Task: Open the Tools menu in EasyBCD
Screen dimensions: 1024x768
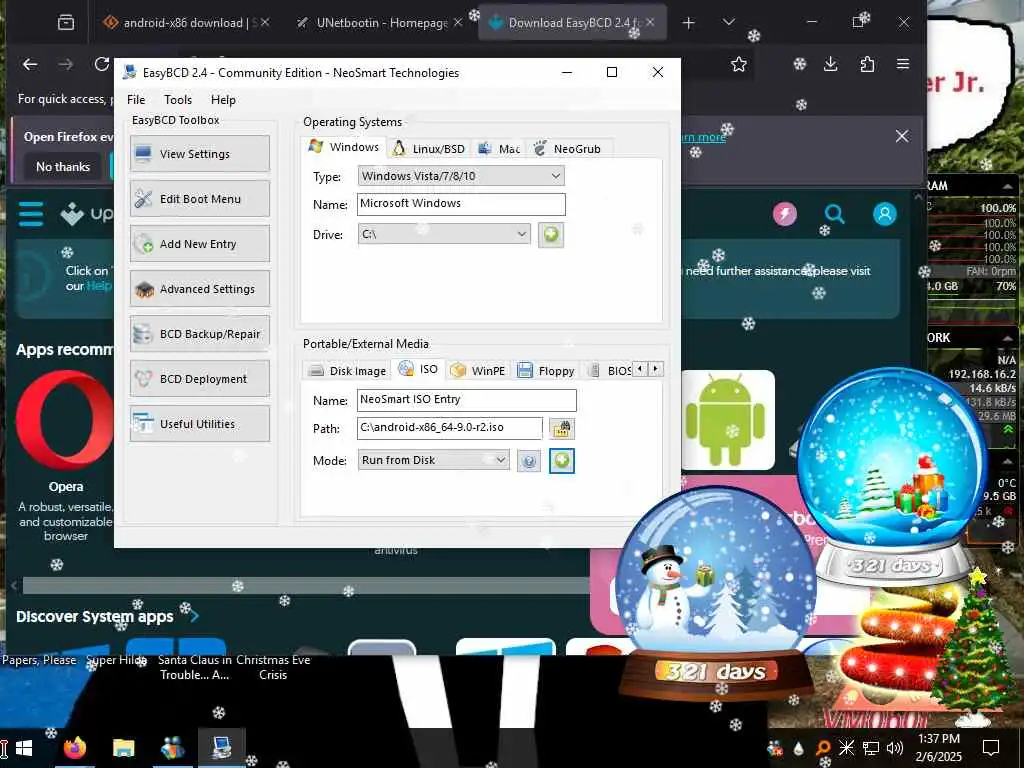Action: [x=178, y=99]
